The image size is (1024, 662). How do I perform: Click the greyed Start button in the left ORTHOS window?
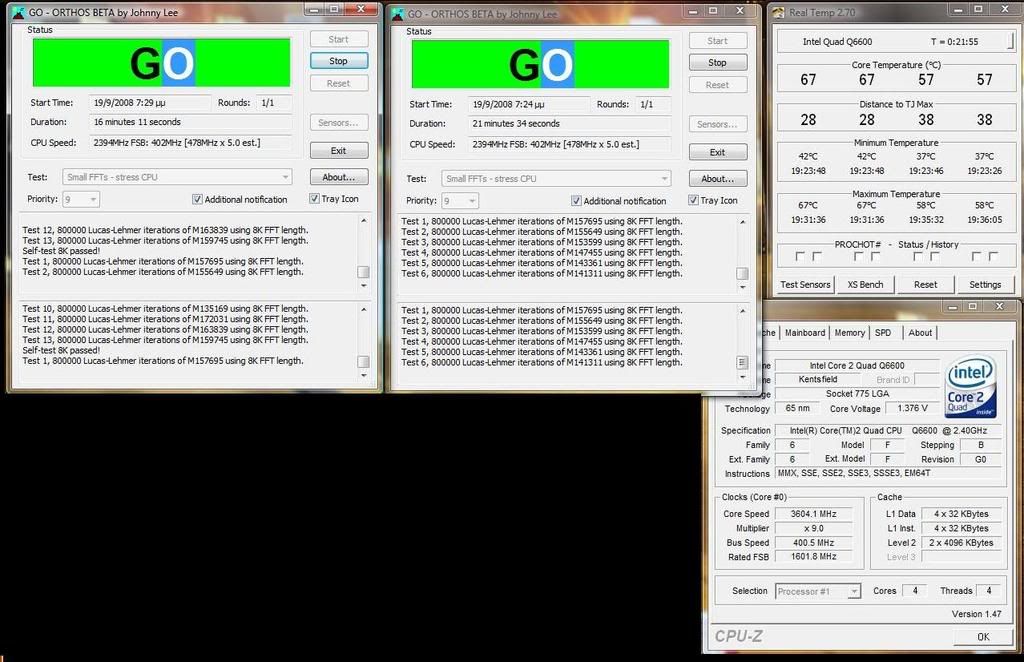pos(338,39)
